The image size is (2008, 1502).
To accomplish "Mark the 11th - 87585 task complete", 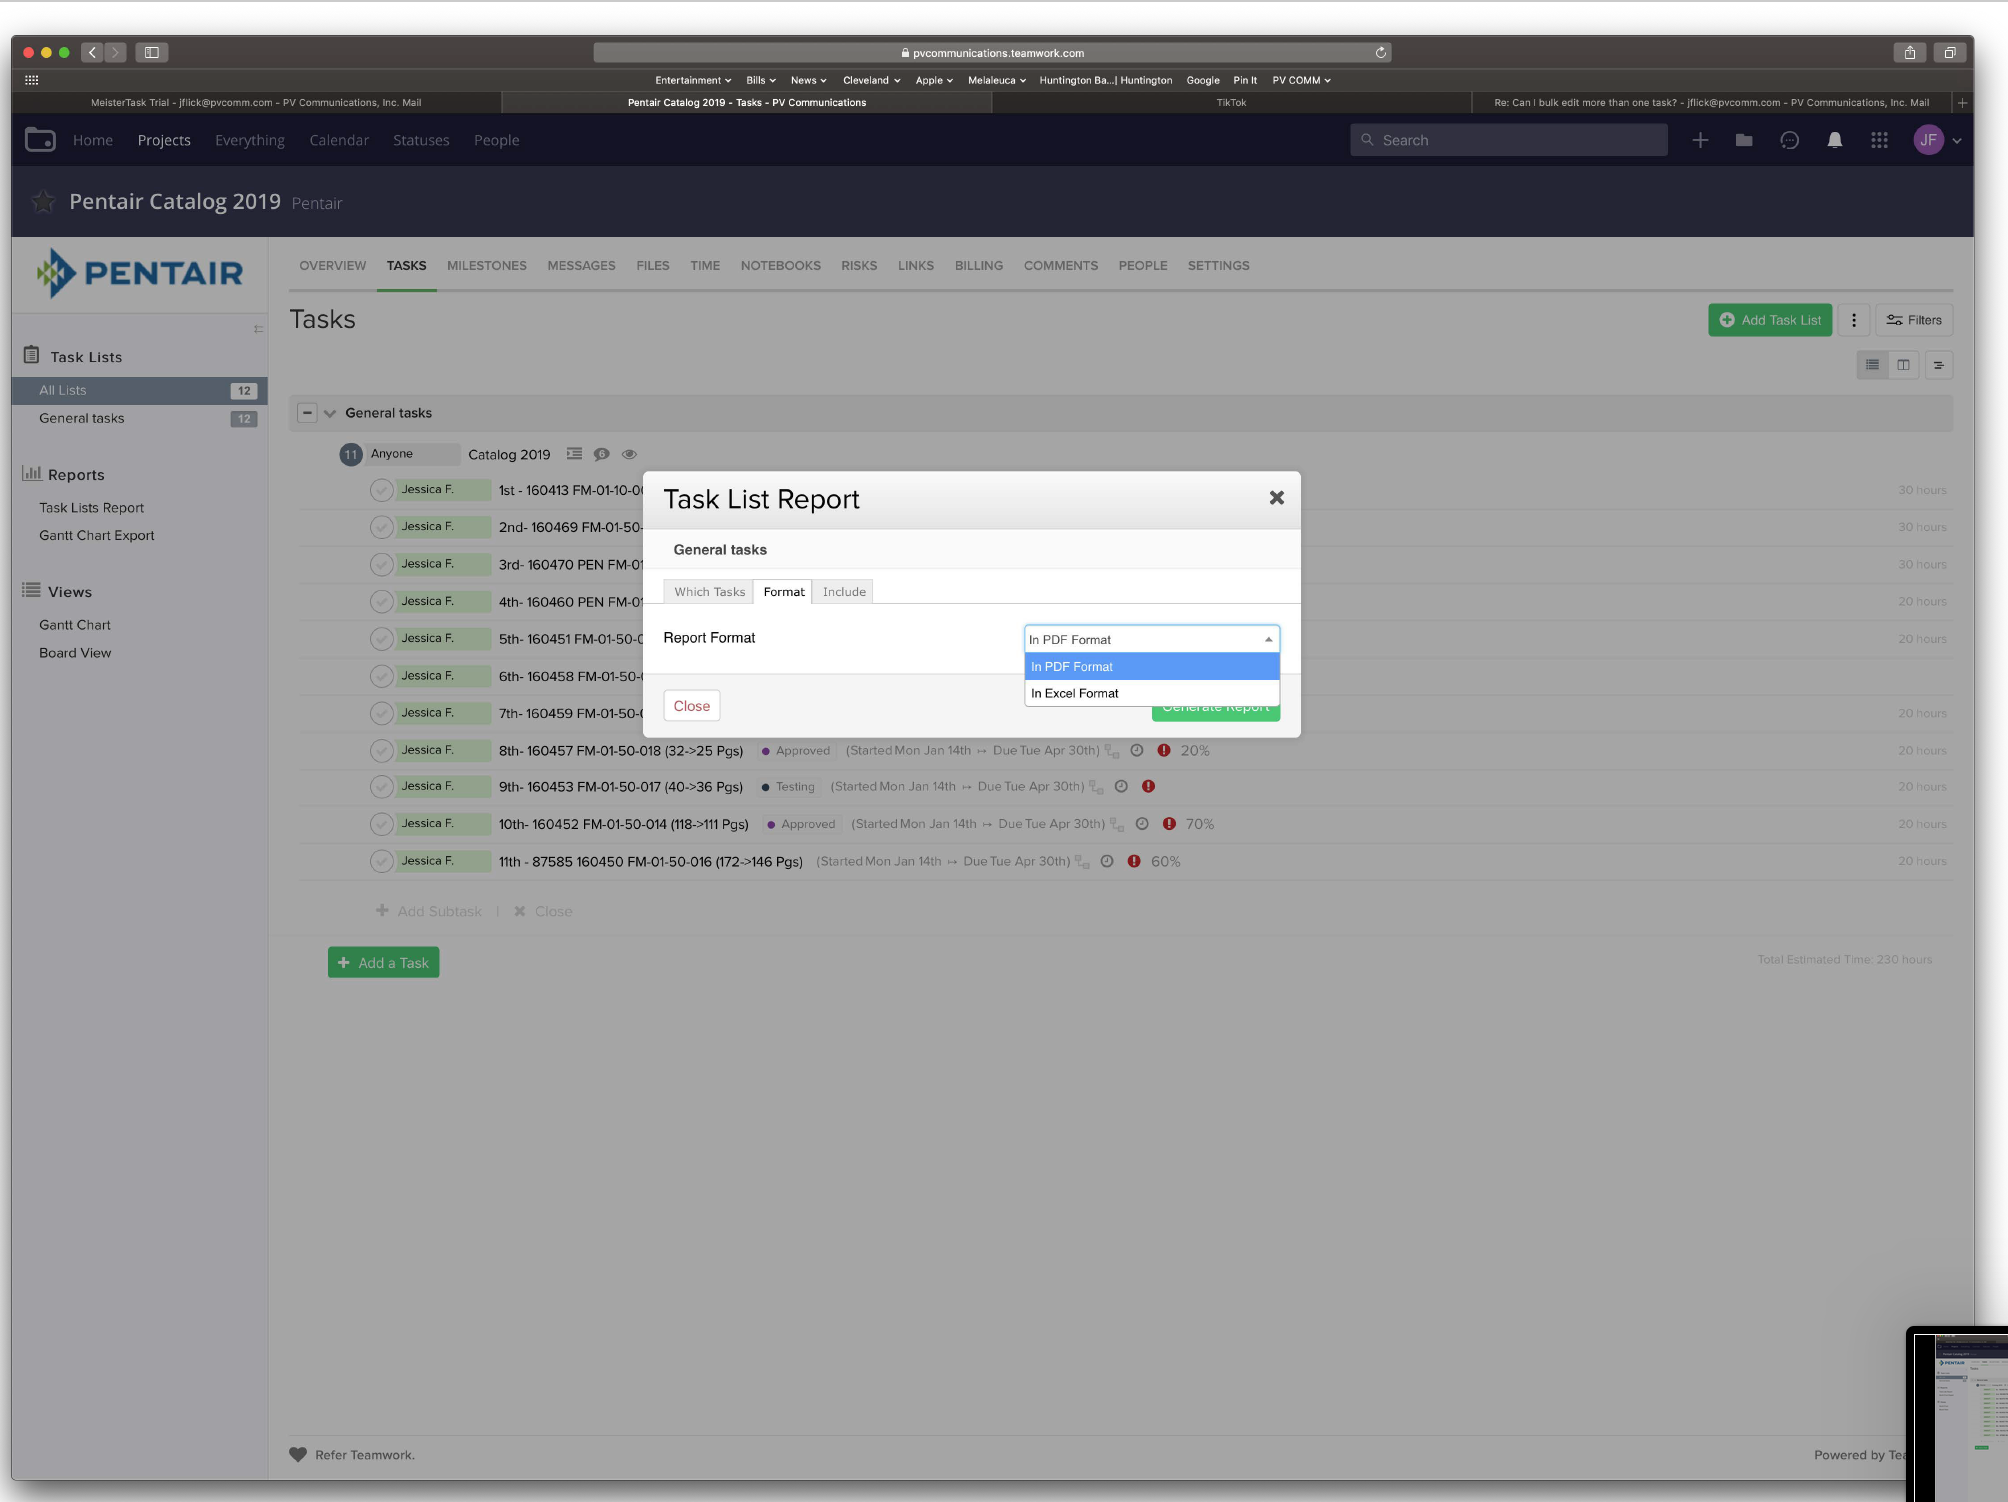I will (x=381, y=861).
